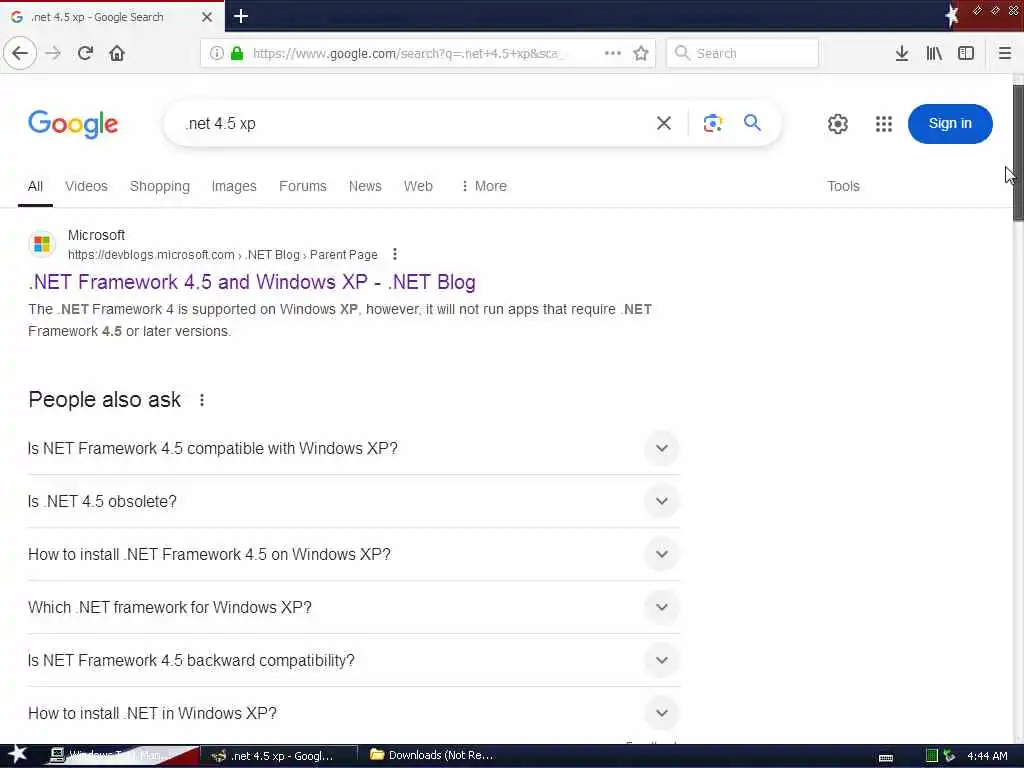
Task: Switch to the Shopping tab
Action: tap(160, 186)
